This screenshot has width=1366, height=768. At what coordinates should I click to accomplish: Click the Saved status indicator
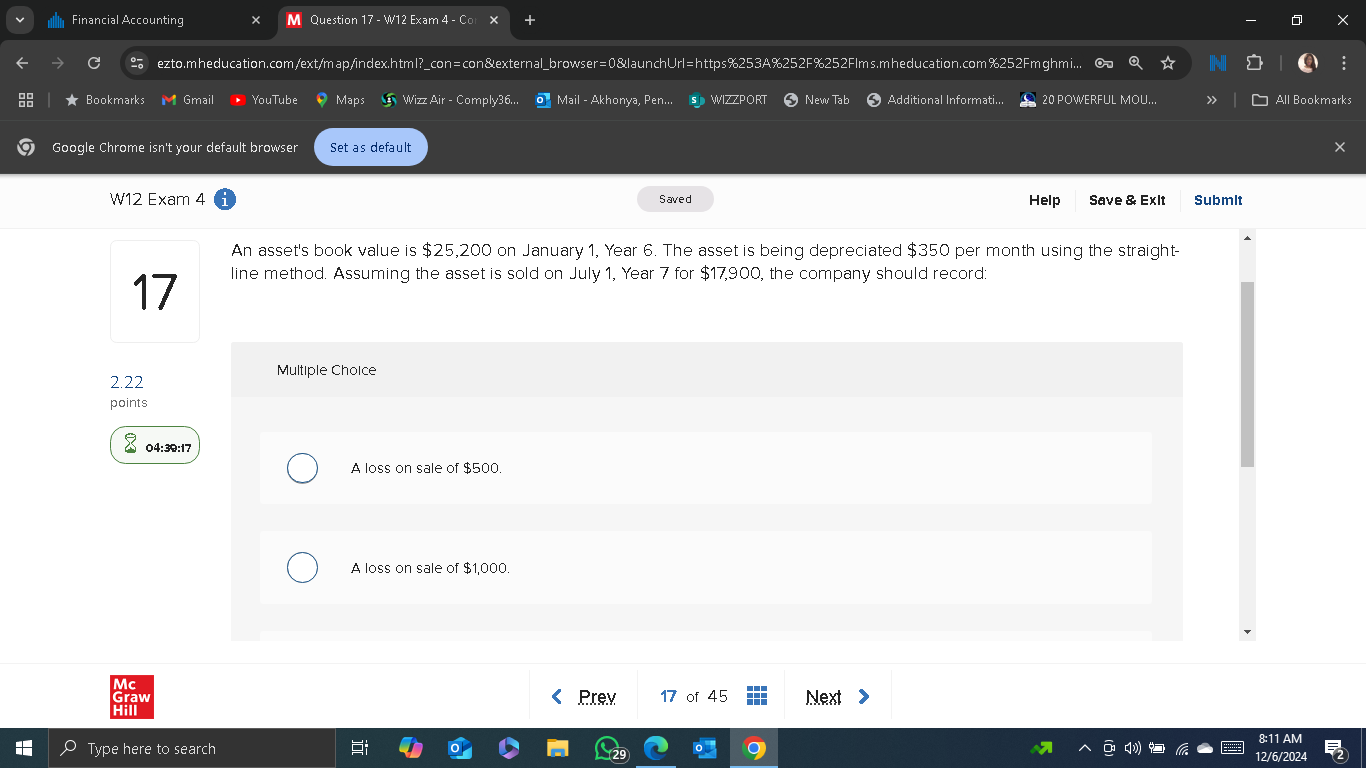pyautogui.click(x=675, y=199)
